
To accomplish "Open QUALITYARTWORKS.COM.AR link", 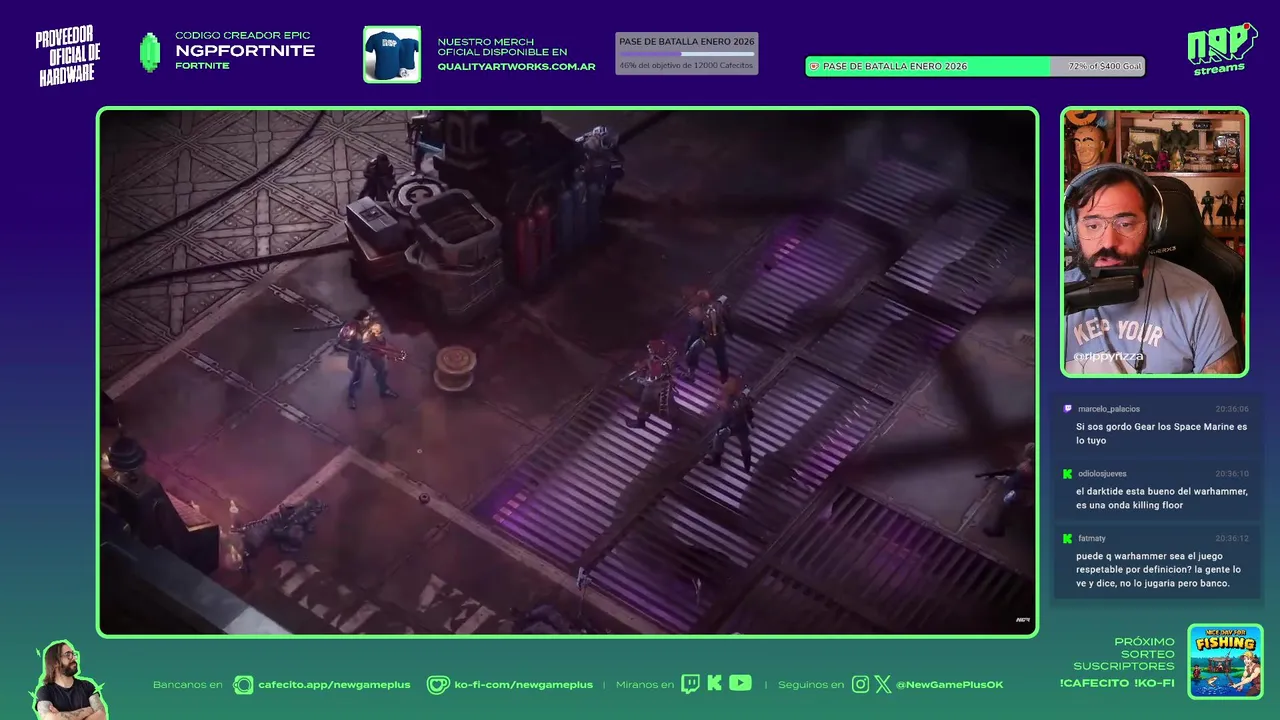I will (x=516, y=67).
